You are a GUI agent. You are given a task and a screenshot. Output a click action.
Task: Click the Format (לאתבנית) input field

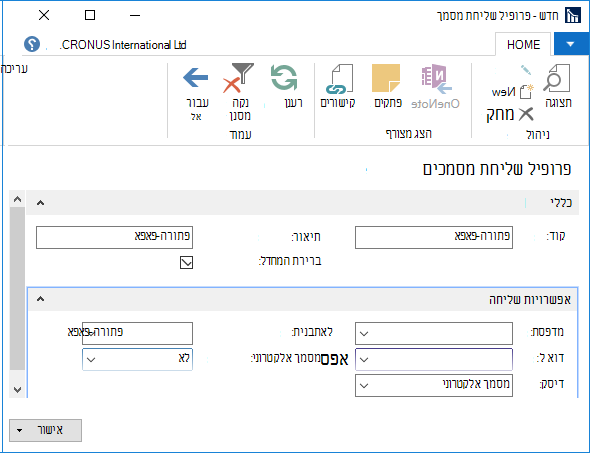[x=137, y=333]
